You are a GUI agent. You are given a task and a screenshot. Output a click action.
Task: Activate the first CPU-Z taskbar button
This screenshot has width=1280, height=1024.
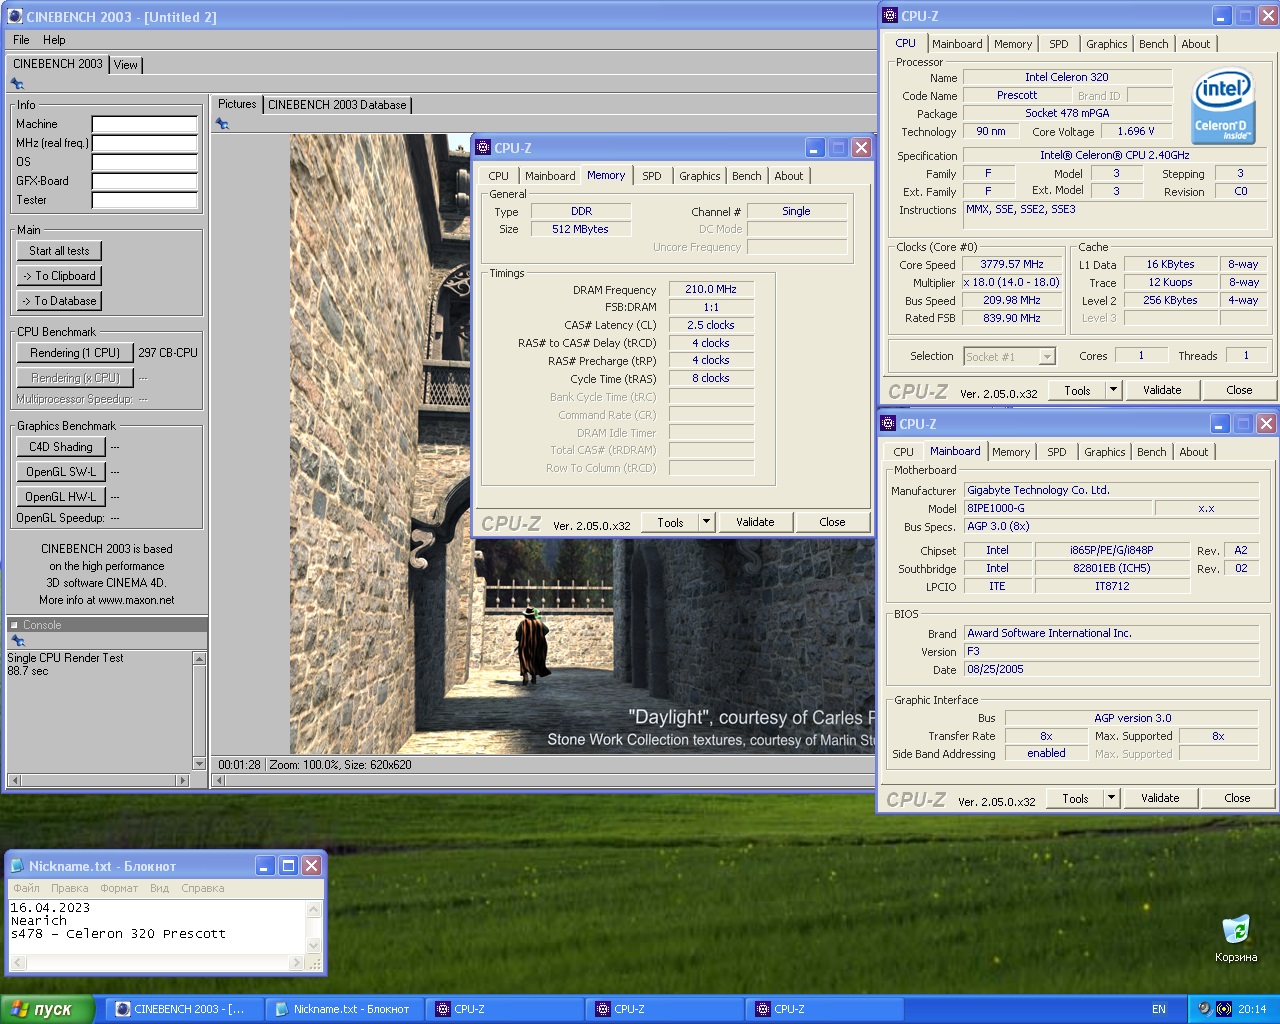point(504,1009)
